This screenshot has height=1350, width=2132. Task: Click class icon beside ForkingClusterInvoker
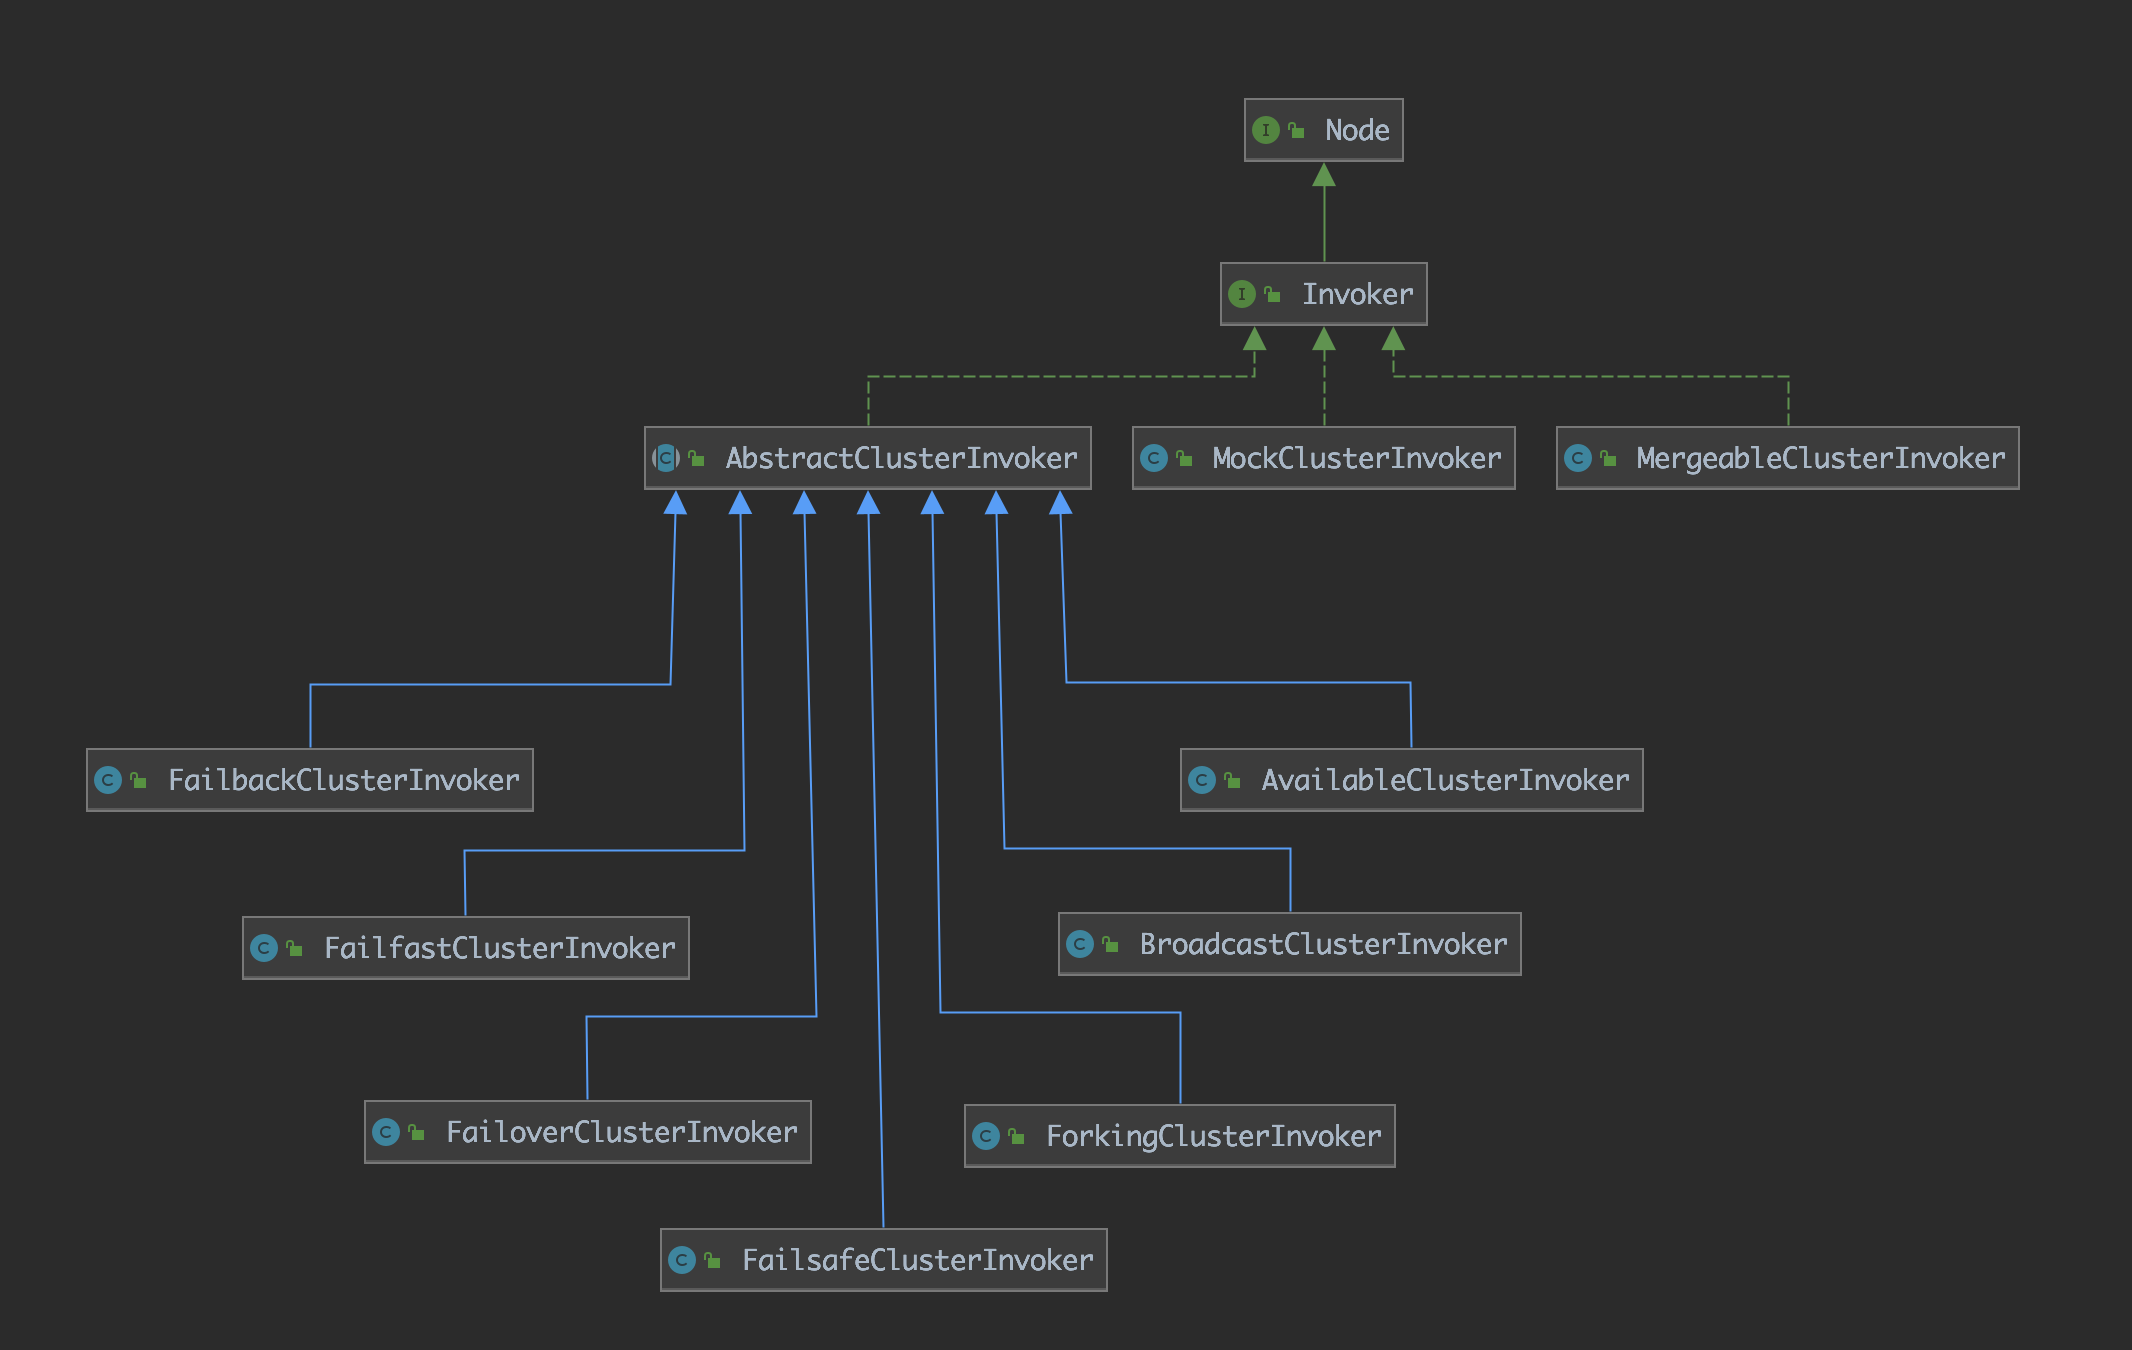pyautogui.click(x=986, y=1136)
